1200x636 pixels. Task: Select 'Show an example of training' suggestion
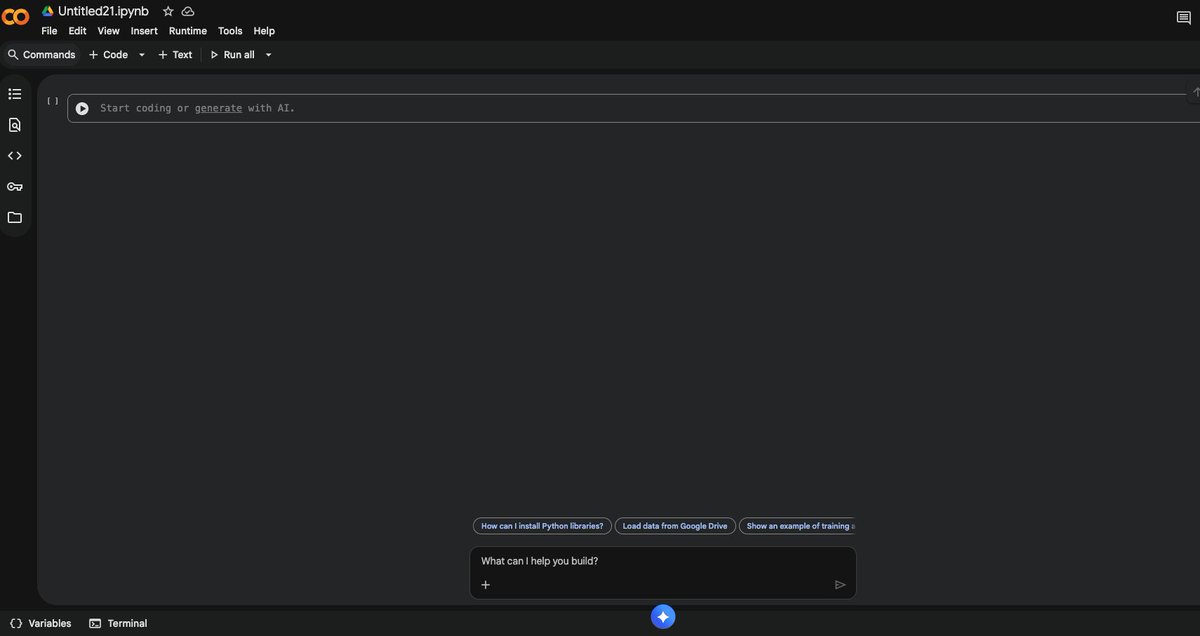pos(797,526)
